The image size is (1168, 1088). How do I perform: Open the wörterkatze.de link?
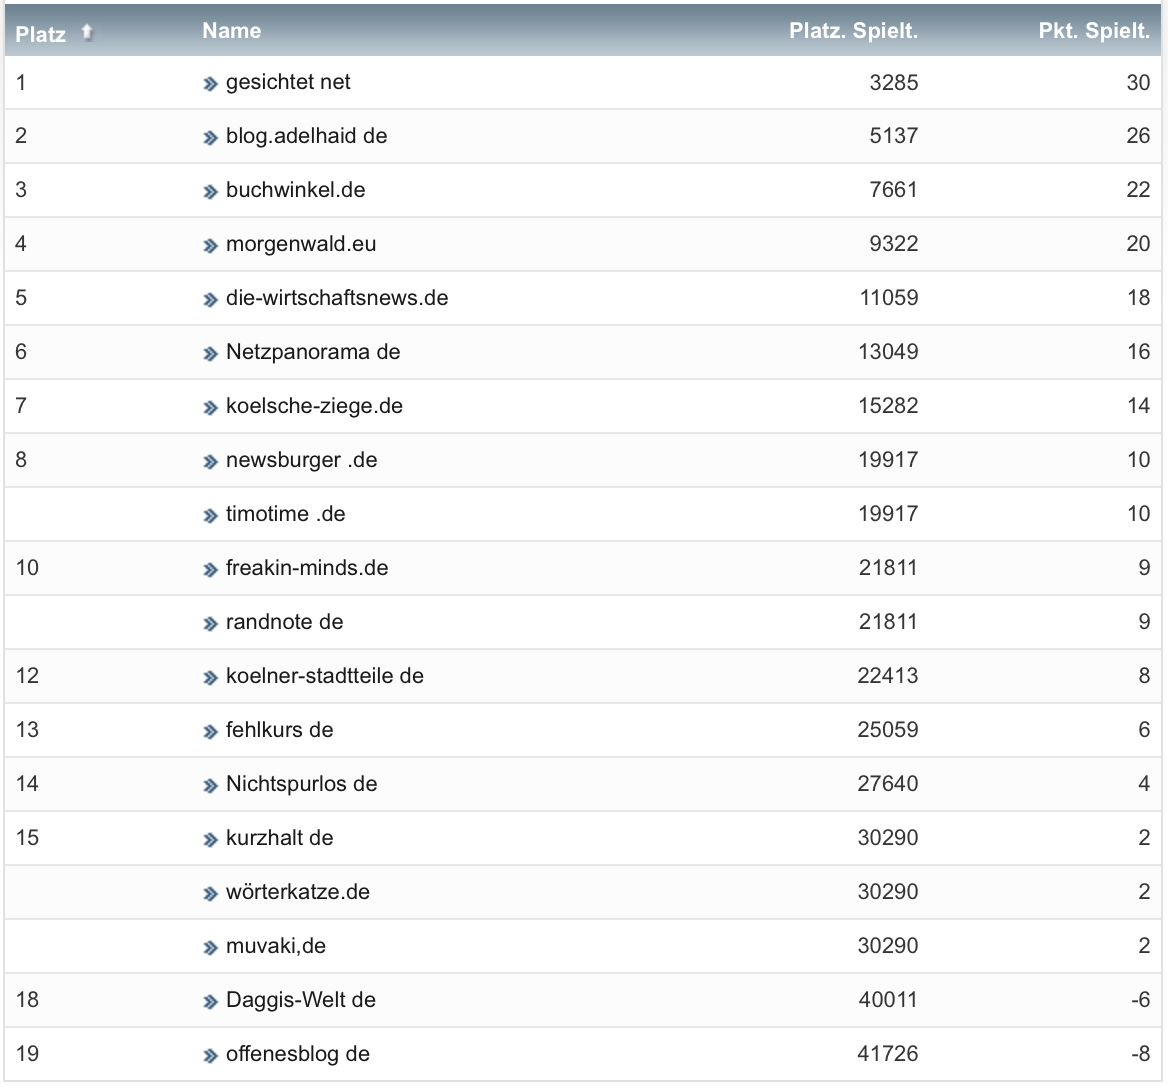298,891
